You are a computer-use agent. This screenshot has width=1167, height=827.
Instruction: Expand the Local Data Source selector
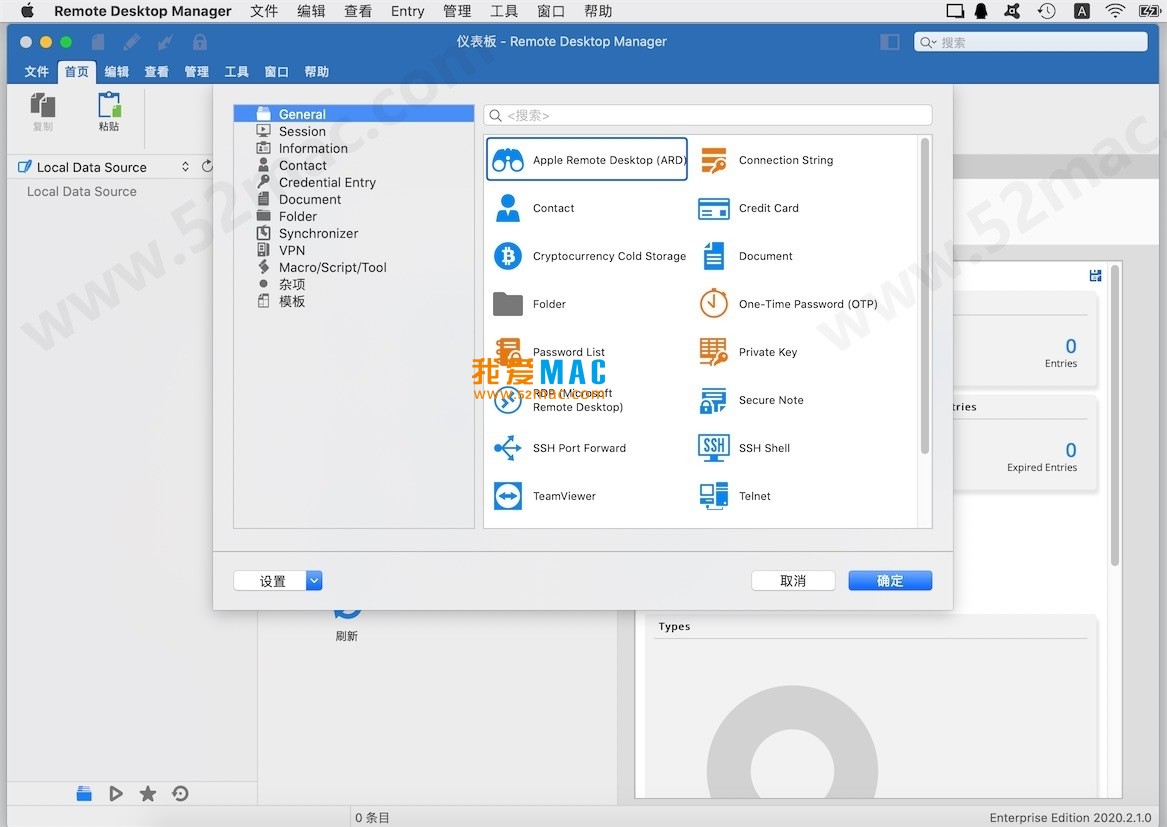[x=185, y=167]
